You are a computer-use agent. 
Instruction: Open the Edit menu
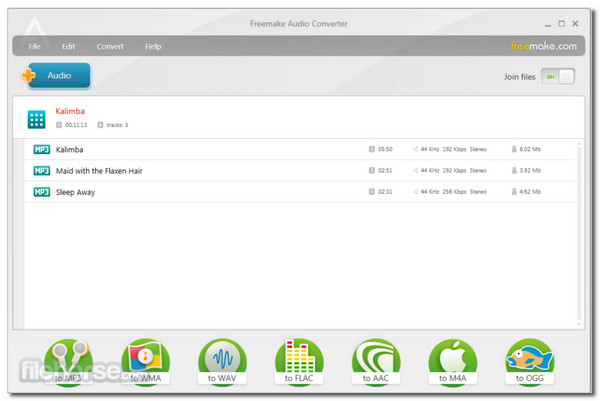point(68,46)
